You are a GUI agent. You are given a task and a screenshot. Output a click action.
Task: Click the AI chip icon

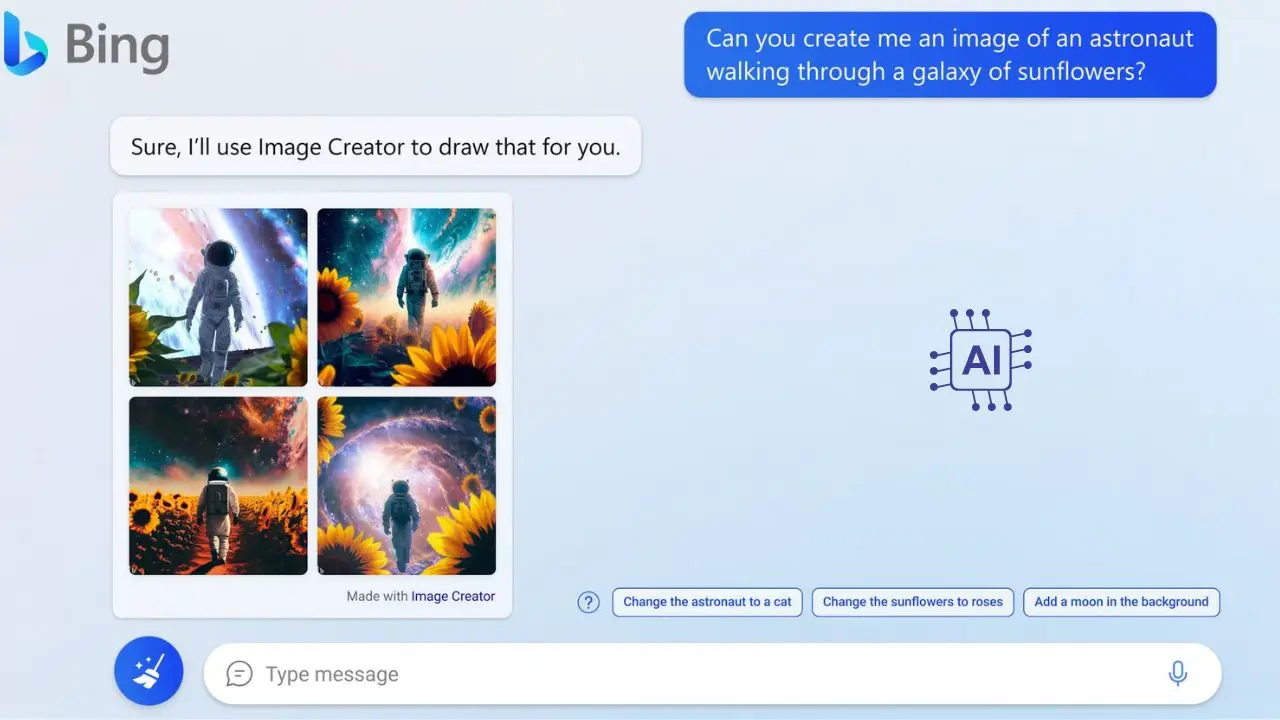coord(981,360)
